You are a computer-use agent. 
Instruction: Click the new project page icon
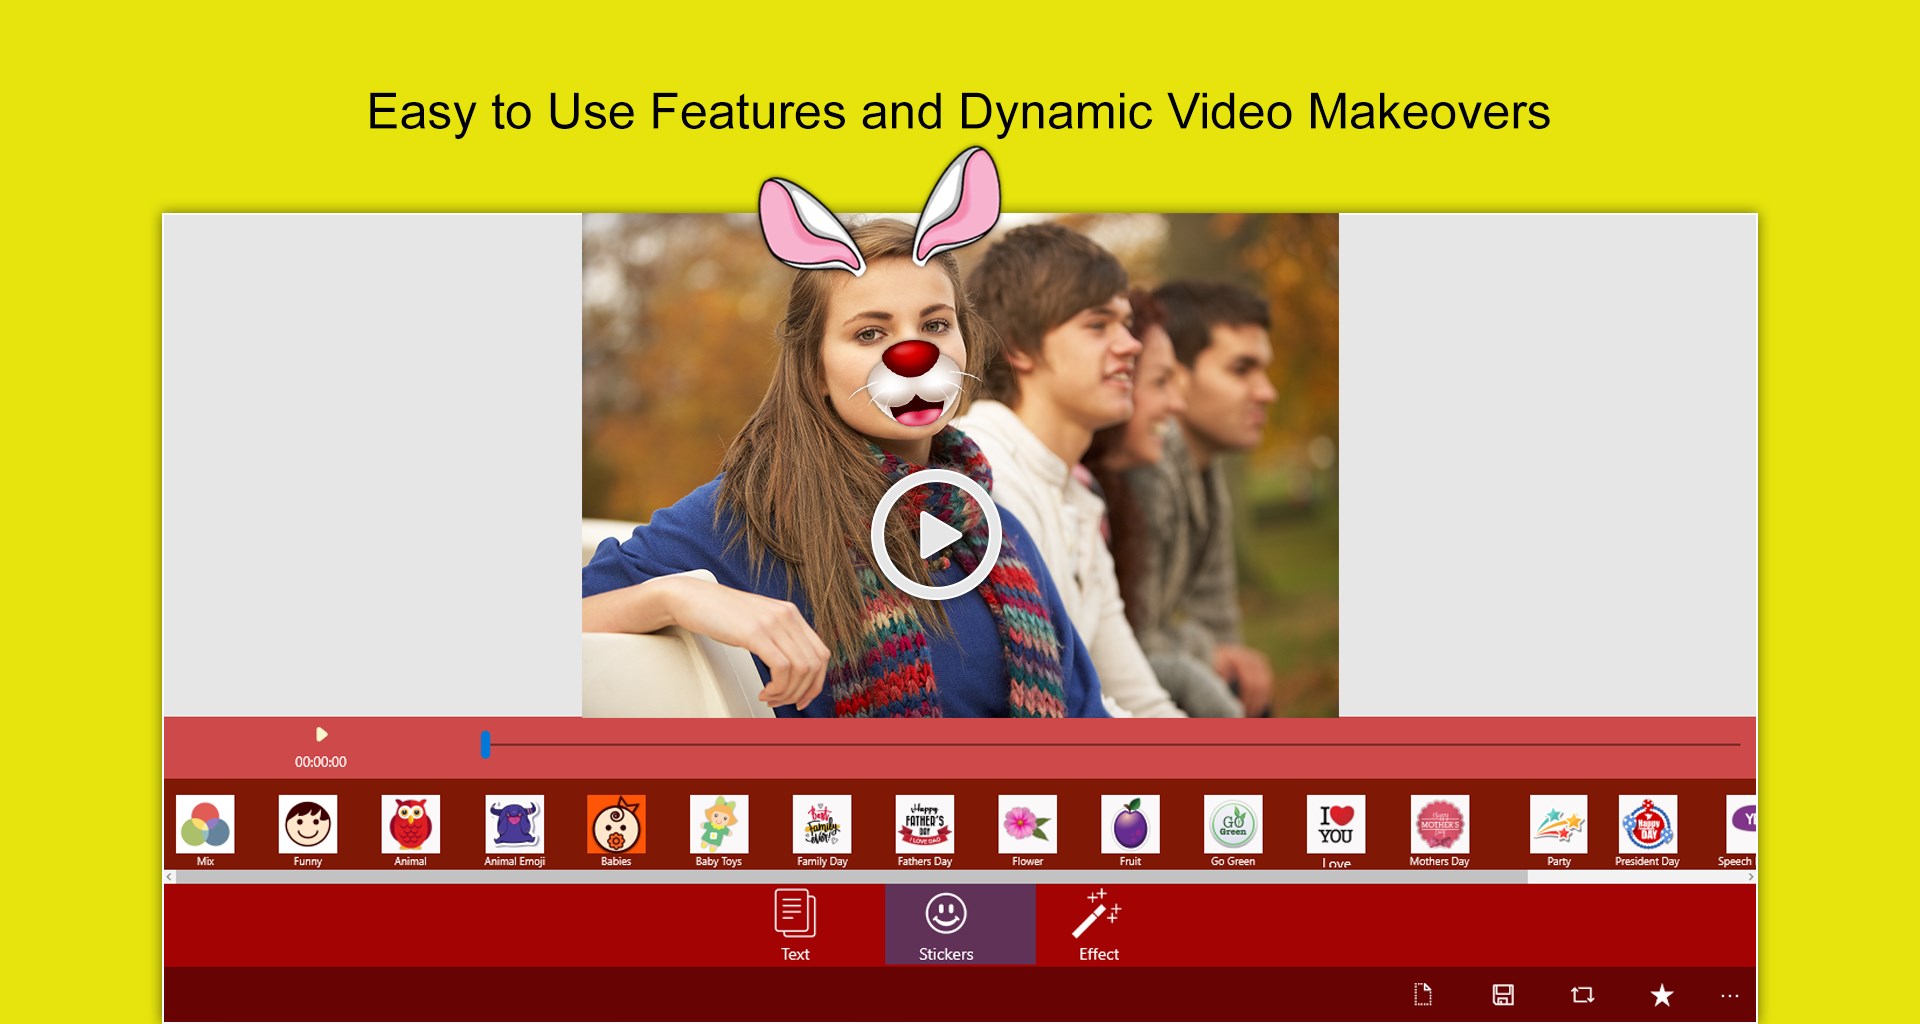[x=1423, y=994]
